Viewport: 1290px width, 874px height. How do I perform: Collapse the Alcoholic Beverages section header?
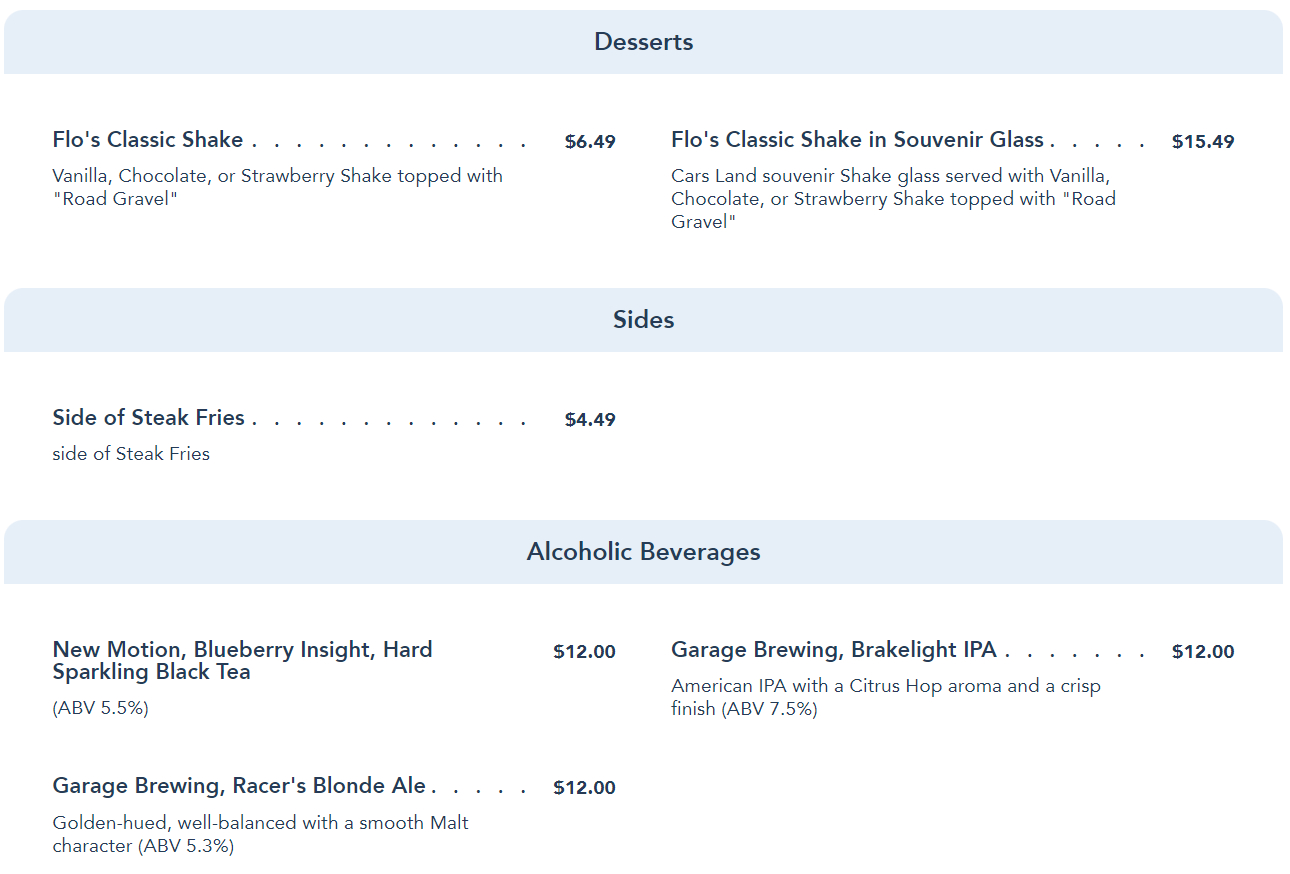point(643,552)
